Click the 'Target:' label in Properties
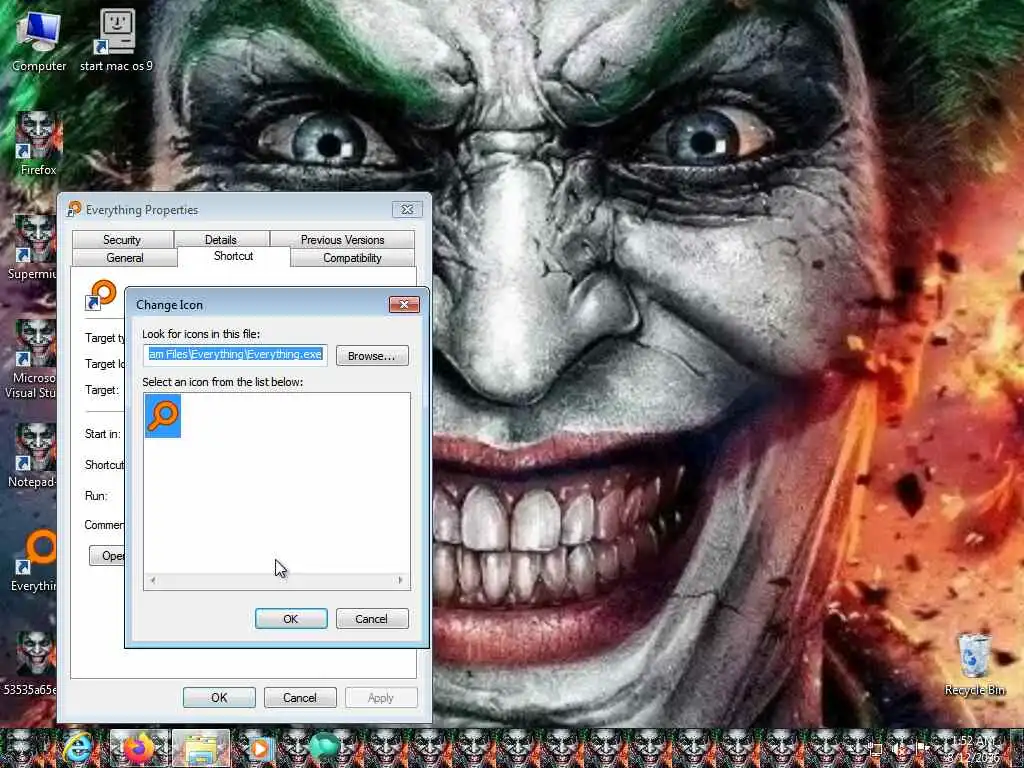The width and height of the screenshot is (1024, 768). pyautogui.click(x=102, y=390)
